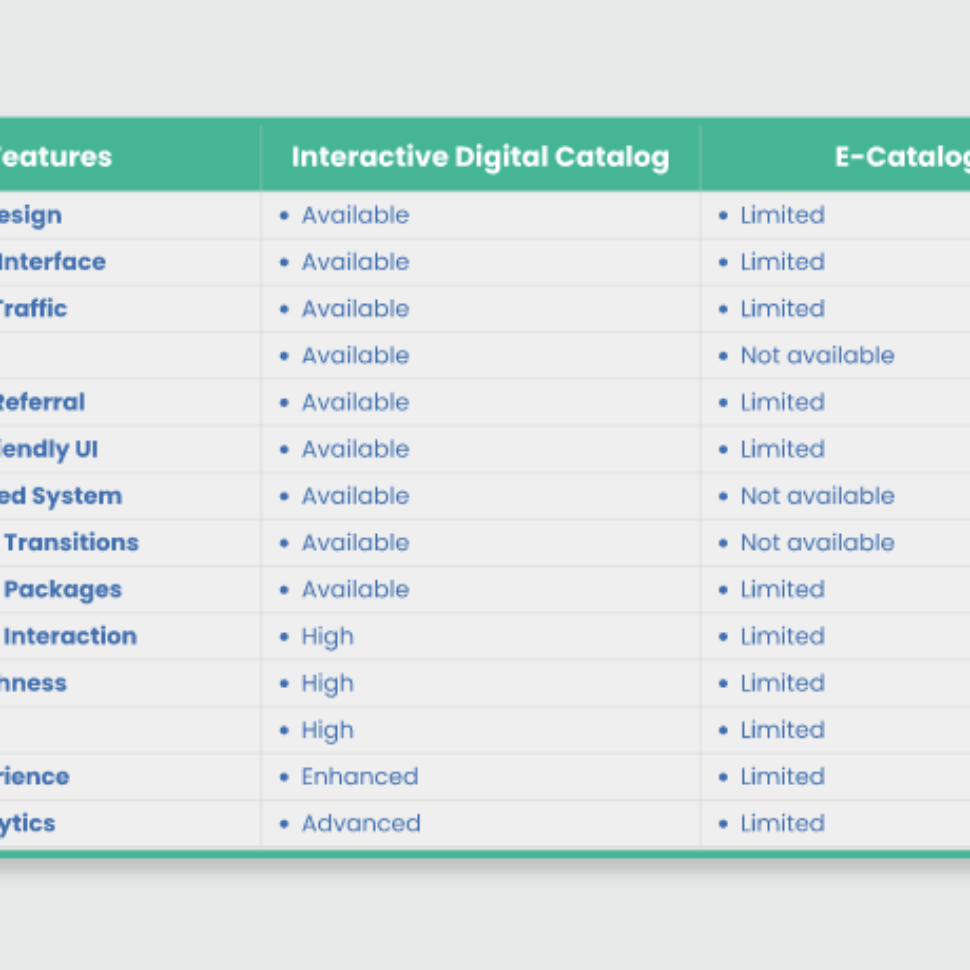970x970 pixels.
Task: Select the Enhanced cell in the table
Action: 360,777
